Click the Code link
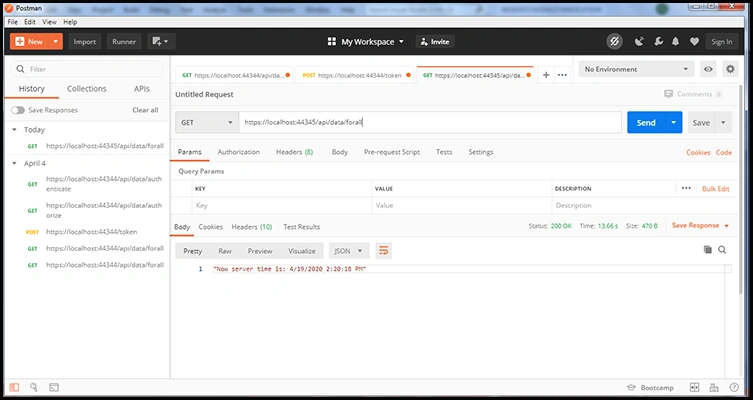Screen dimensions: 753x400 point(724,152)
